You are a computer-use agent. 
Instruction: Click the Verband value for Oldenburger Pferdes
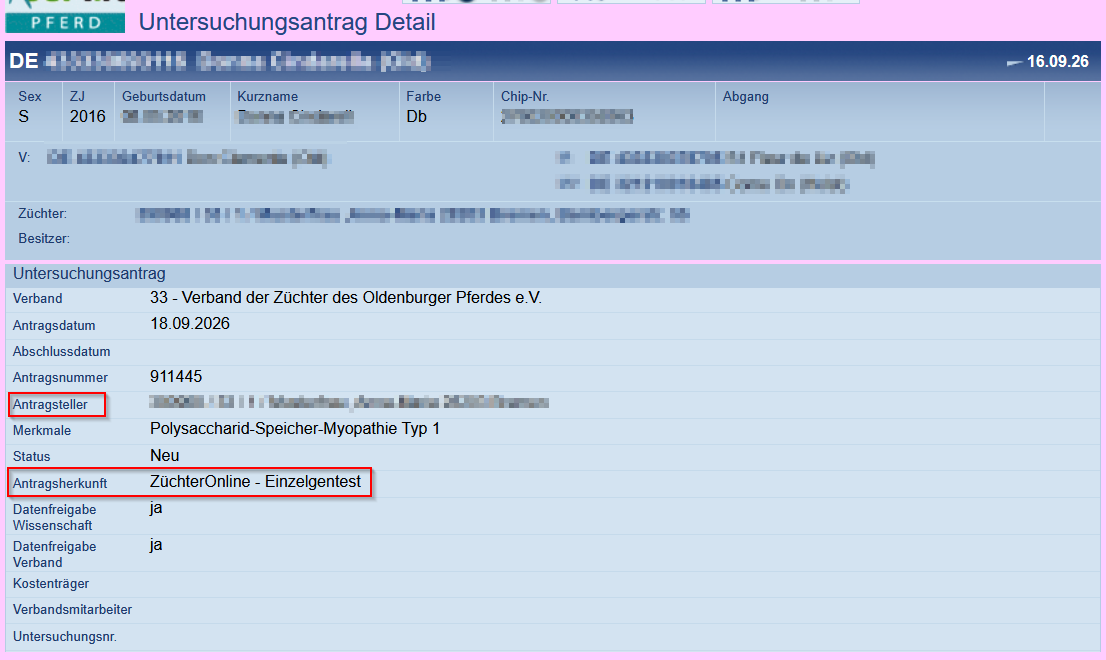tap(346, 298)
